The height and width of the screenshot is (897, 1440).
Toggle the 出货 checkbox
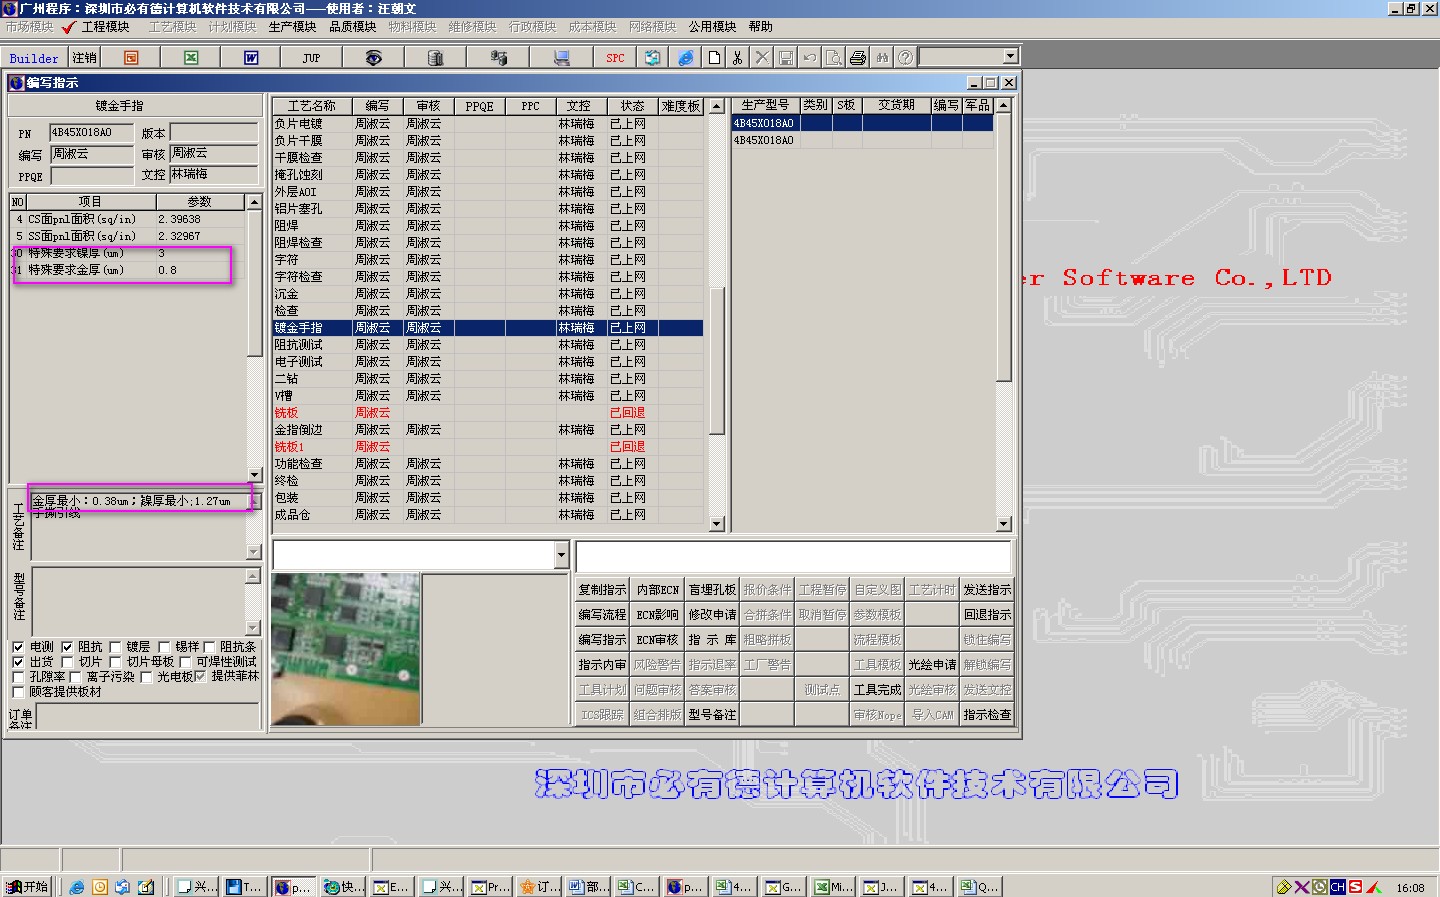18,662
